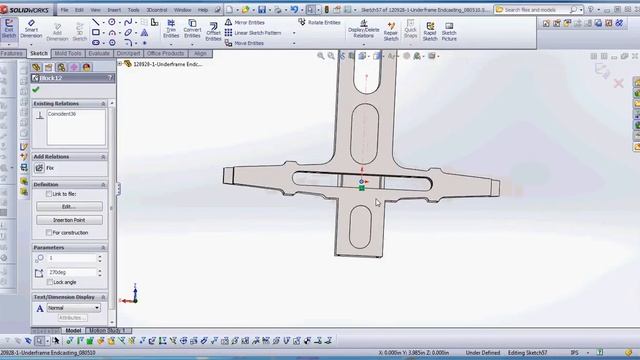Click the Insertion Point button
The width and height of the screenshot is (640, 360).
pyautogui.click(x=69, y=220)
